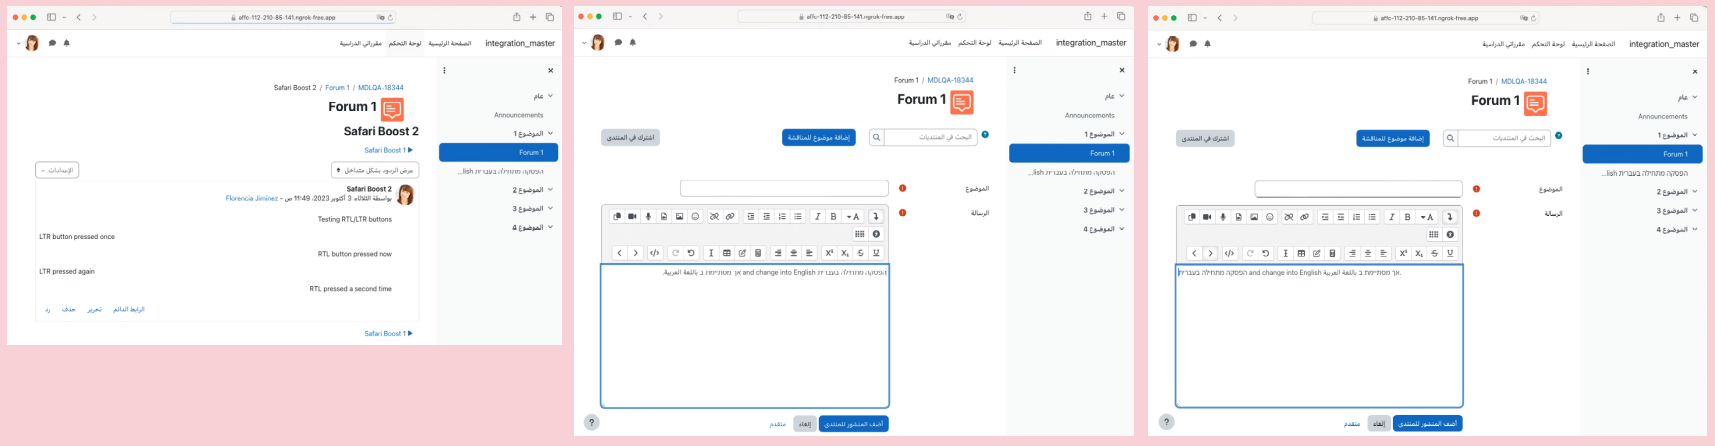Click the bold icon in the right window editor
This screenshot has height=446, width=1715.
1407,216
